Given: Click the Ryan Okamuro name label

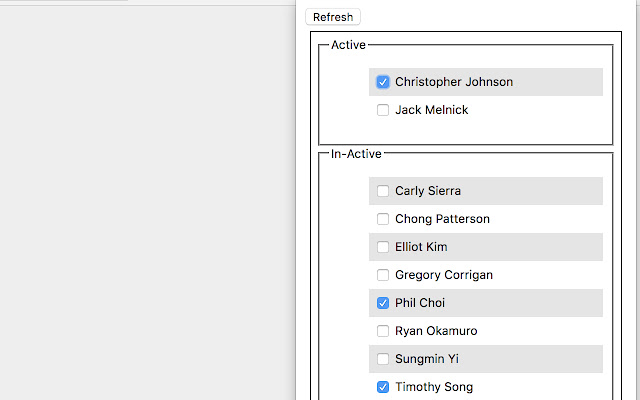Looking at the screenshot, I should (436, 331).
